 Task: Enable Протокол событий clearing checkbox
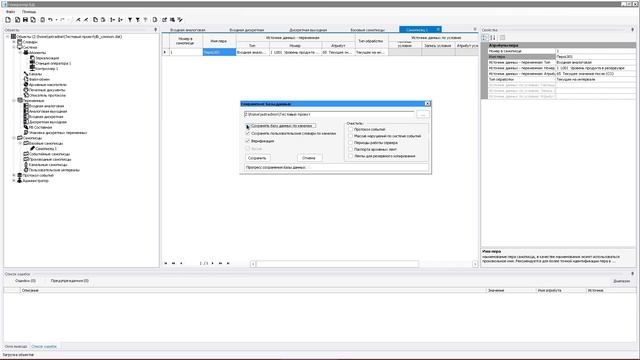click(x=350, y=129)
